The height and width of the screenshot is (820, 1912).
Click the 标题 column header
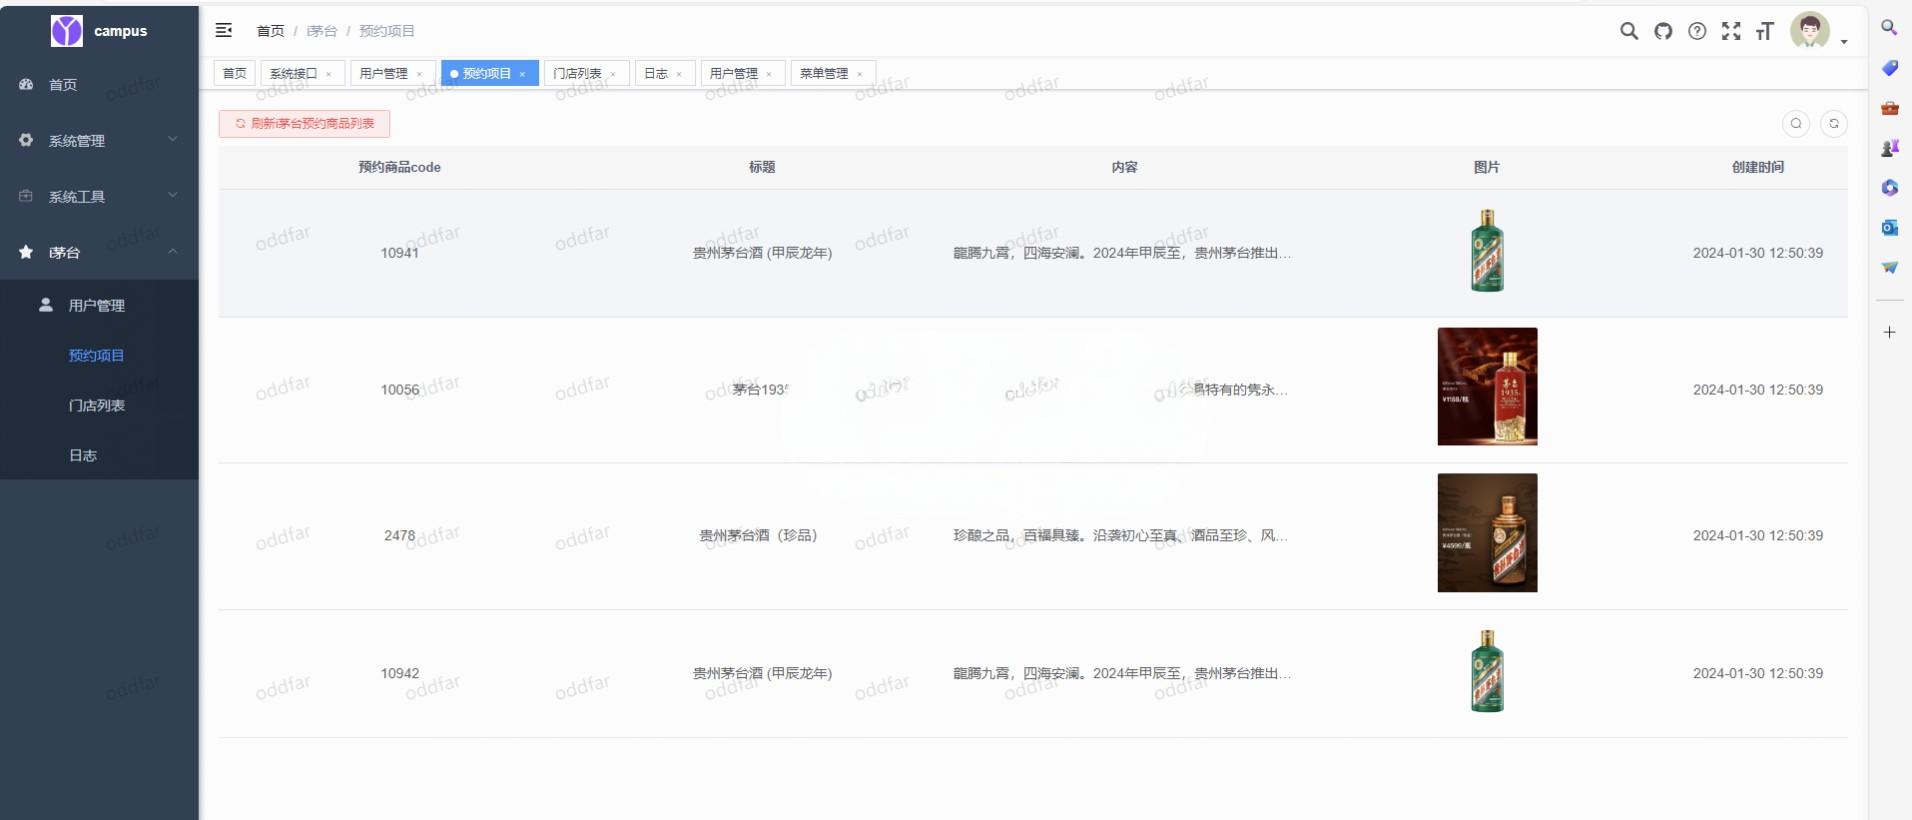pos(762,167)
